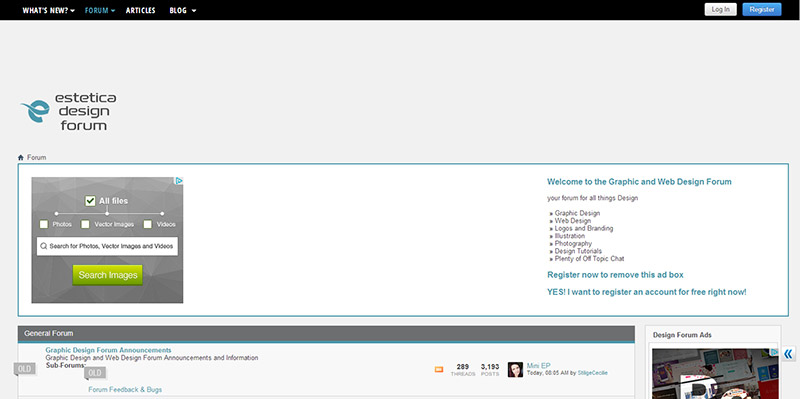The height and width of the screenshot is (399, 800).
Task: Click the Illustration list item
Action: pos(570,236)
